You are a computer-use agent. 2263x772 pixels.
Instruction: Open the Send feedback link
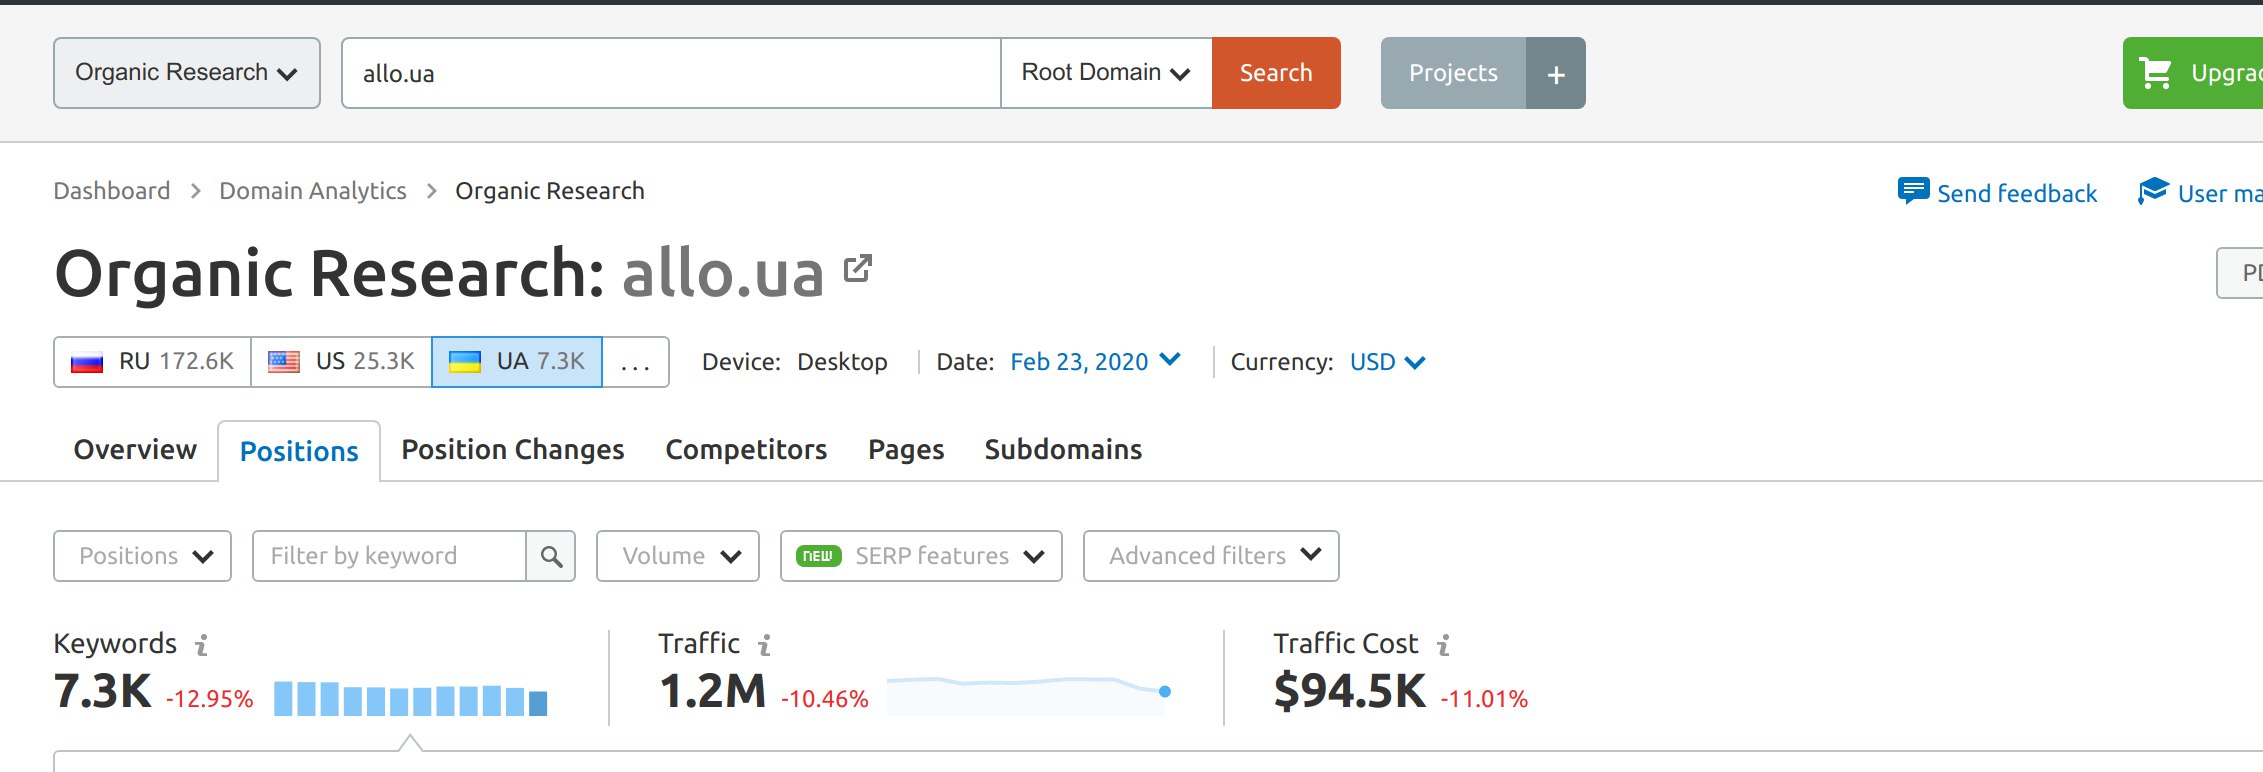[2017, 193]
